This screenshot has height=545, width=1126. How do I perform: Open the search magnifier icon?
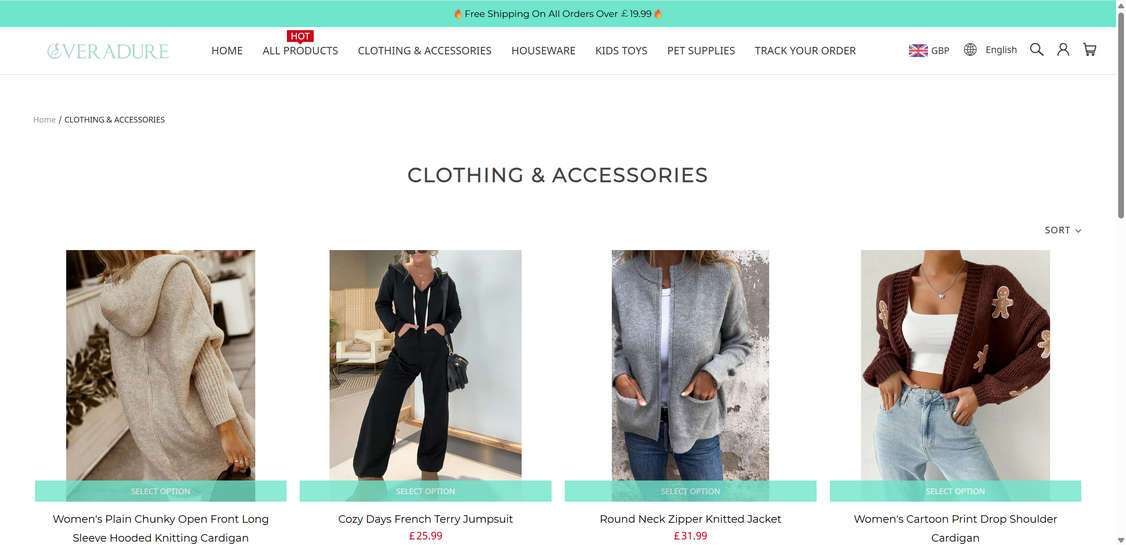[x=1036, y=50]
